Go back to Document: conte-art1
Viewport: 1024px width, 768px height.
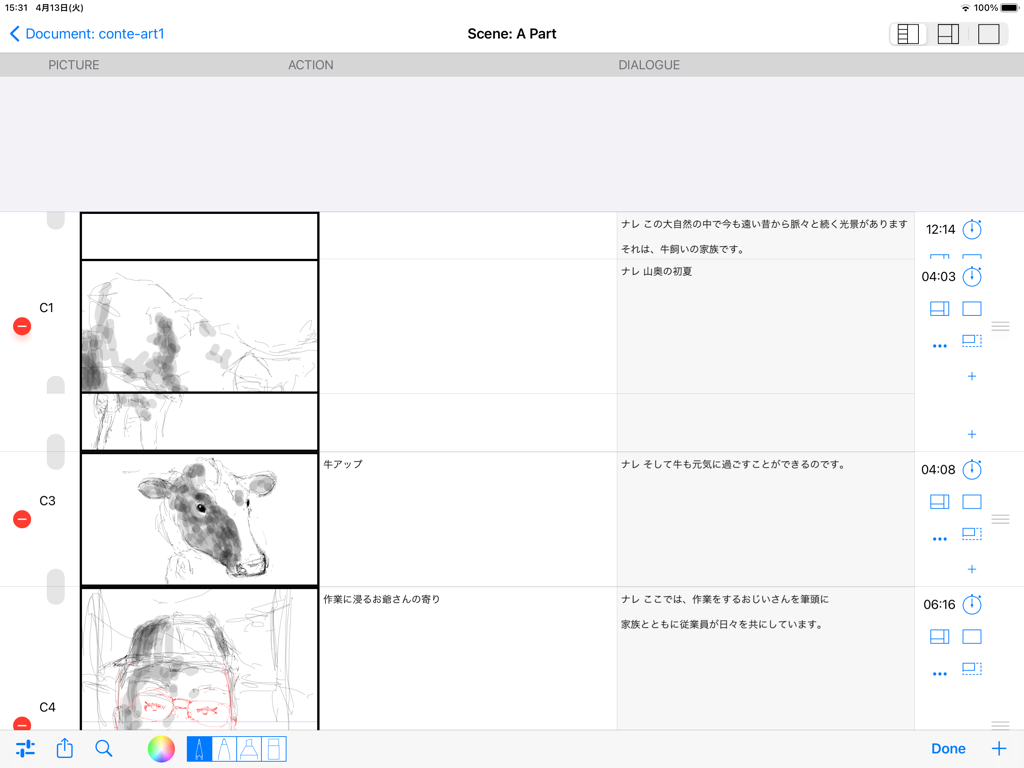point(87,33)
